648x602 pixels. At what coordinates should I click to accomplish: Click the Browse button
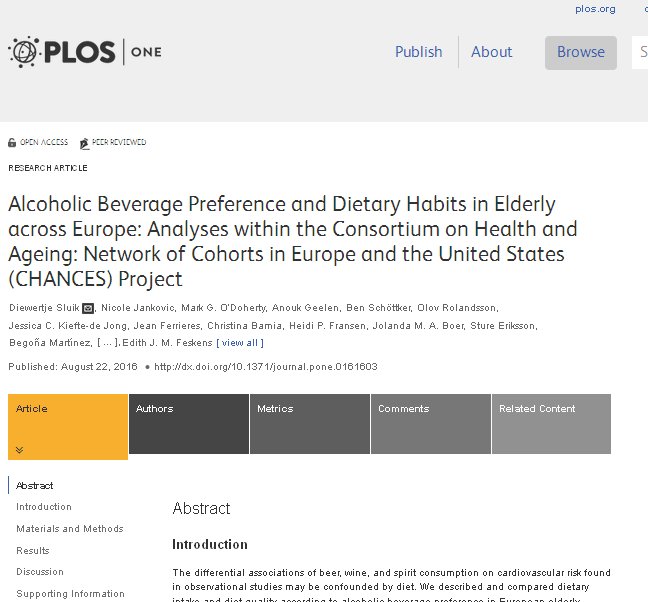click(x=580, y=52)
